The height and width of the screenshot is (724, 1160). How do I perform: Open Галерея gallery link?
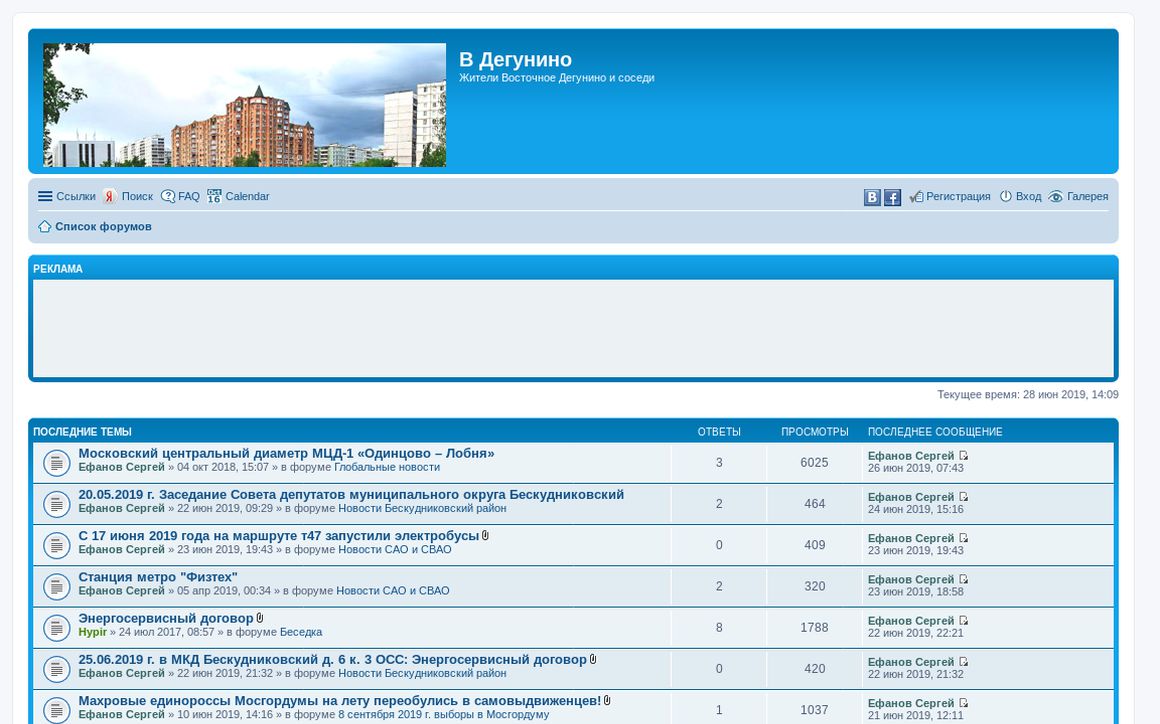(x=1088, y=196)
